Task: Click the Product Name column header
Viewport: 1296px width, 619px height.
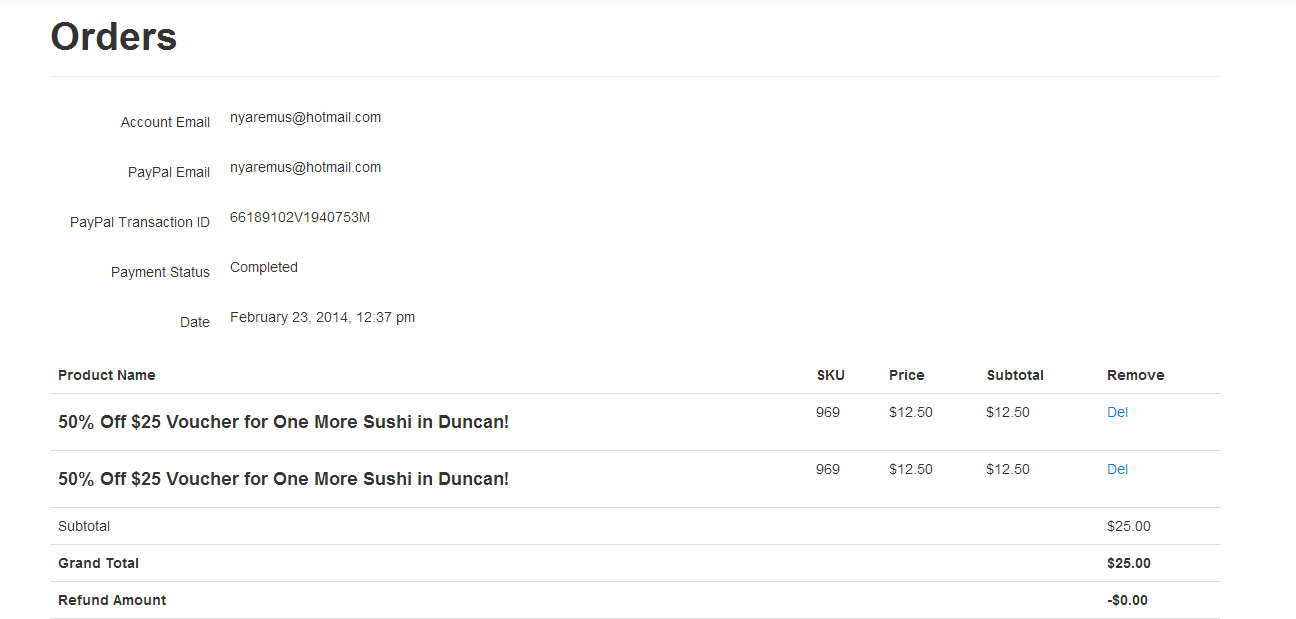Action: (107, 375)
